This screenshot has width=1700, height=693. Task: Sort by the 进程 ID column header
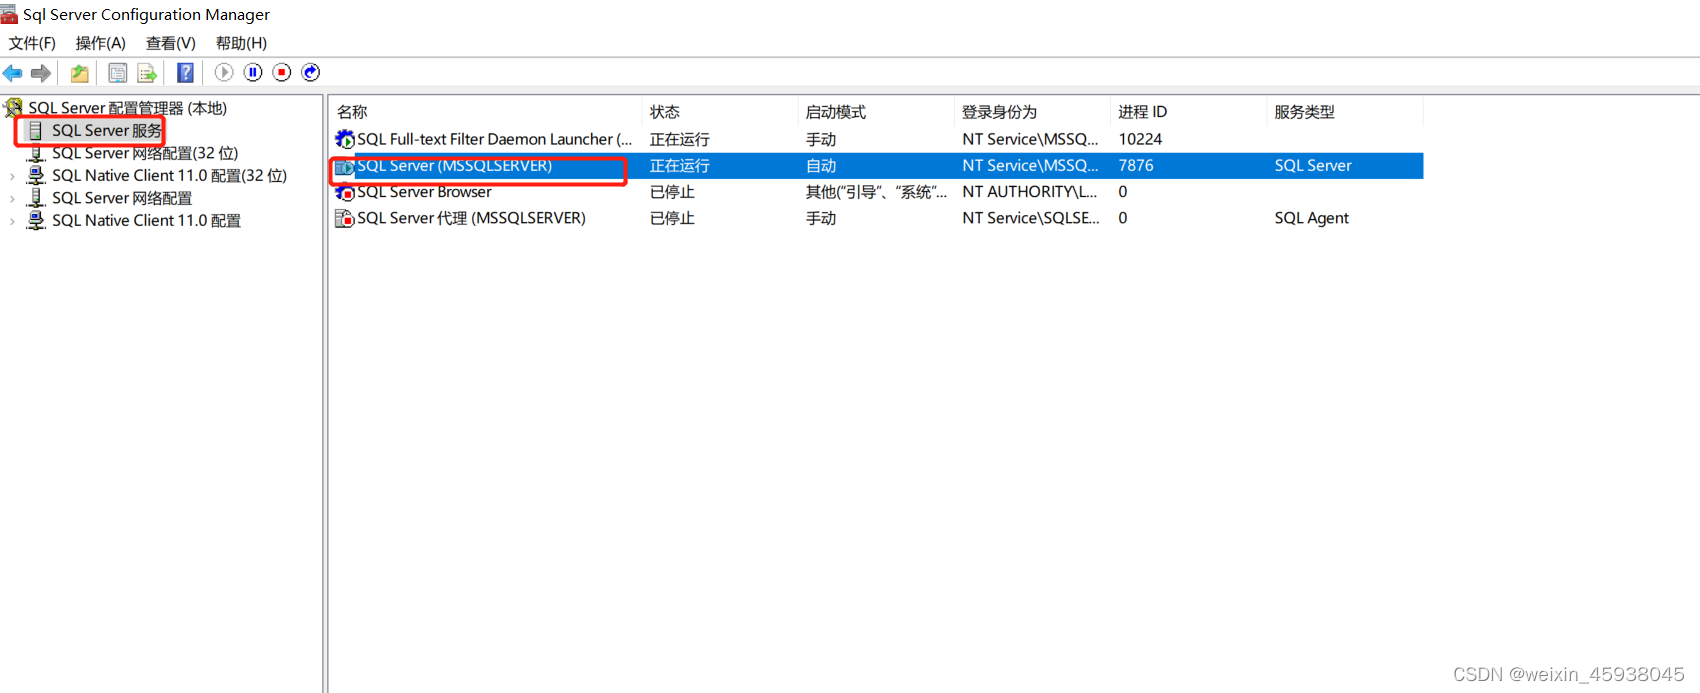[1188, 112]
